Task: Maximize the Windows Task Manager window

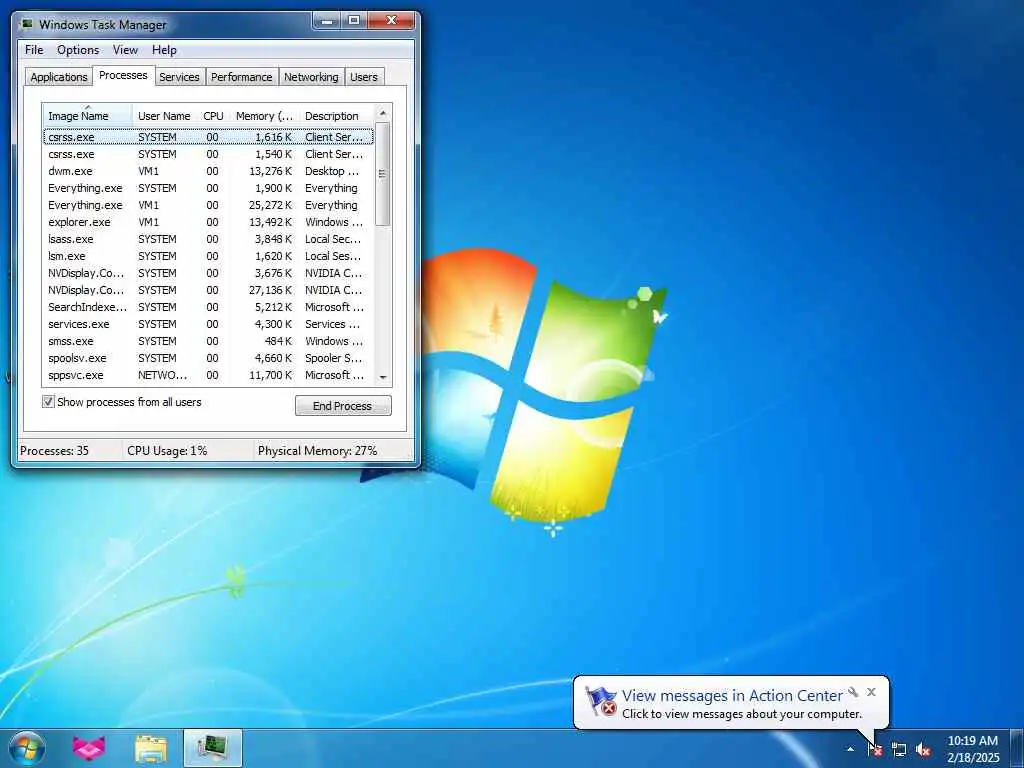Action: click(353, 21)
